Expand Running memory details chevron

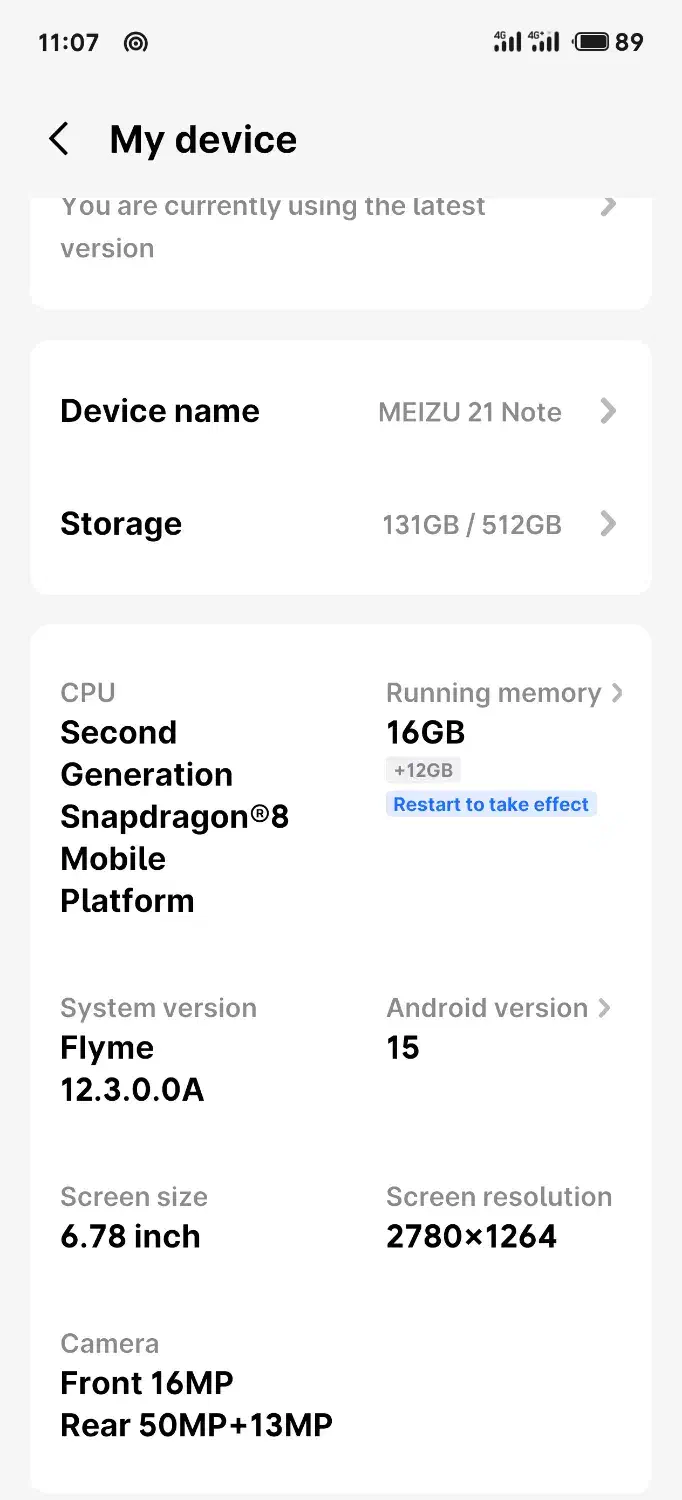pos(617,692)
